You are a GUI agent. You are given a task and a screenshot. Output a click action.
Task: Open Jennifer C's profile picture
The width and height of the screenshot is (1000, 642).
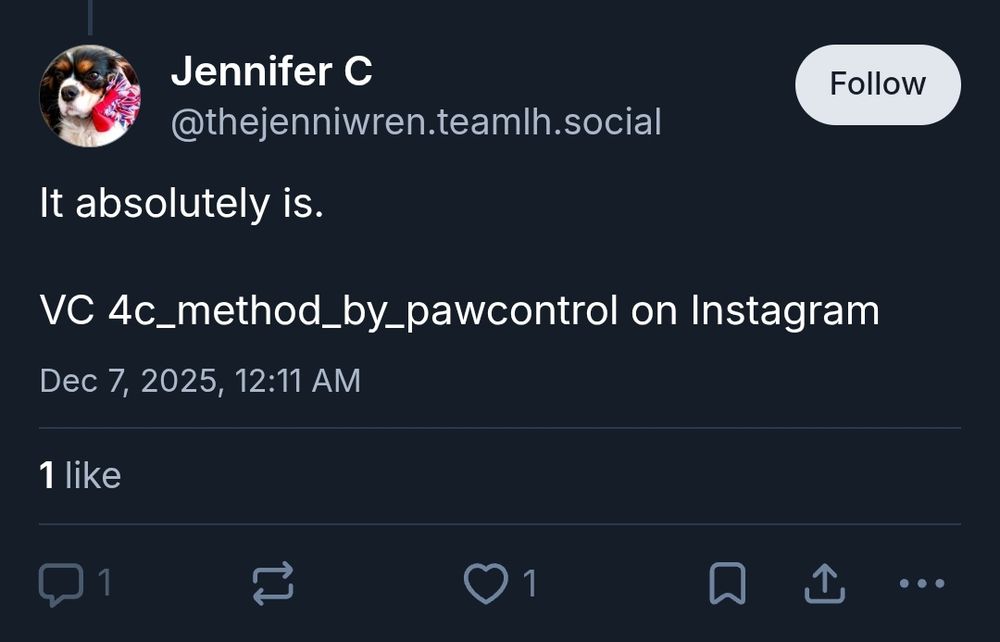[x=90, y=90]
